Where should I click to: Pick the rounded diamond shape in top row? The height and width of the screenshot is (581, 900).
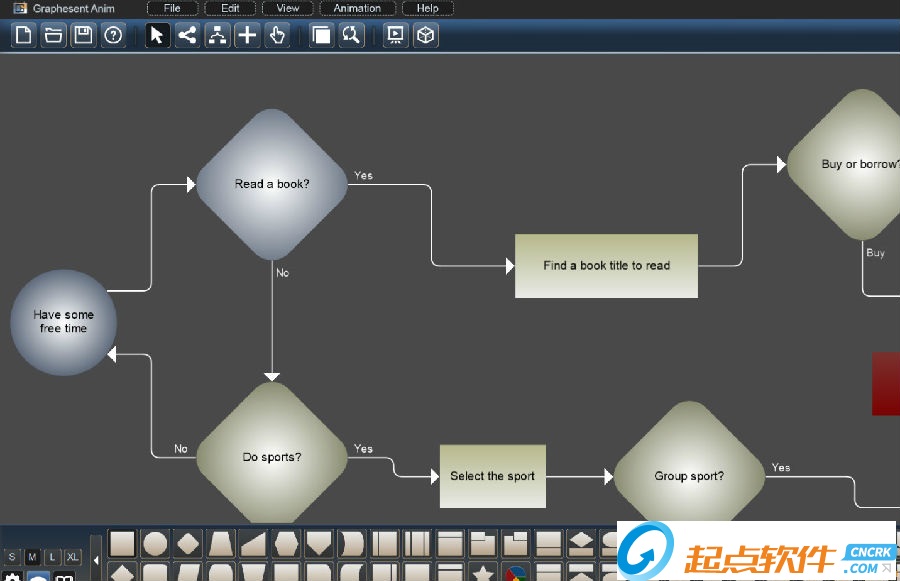point(188,544)
